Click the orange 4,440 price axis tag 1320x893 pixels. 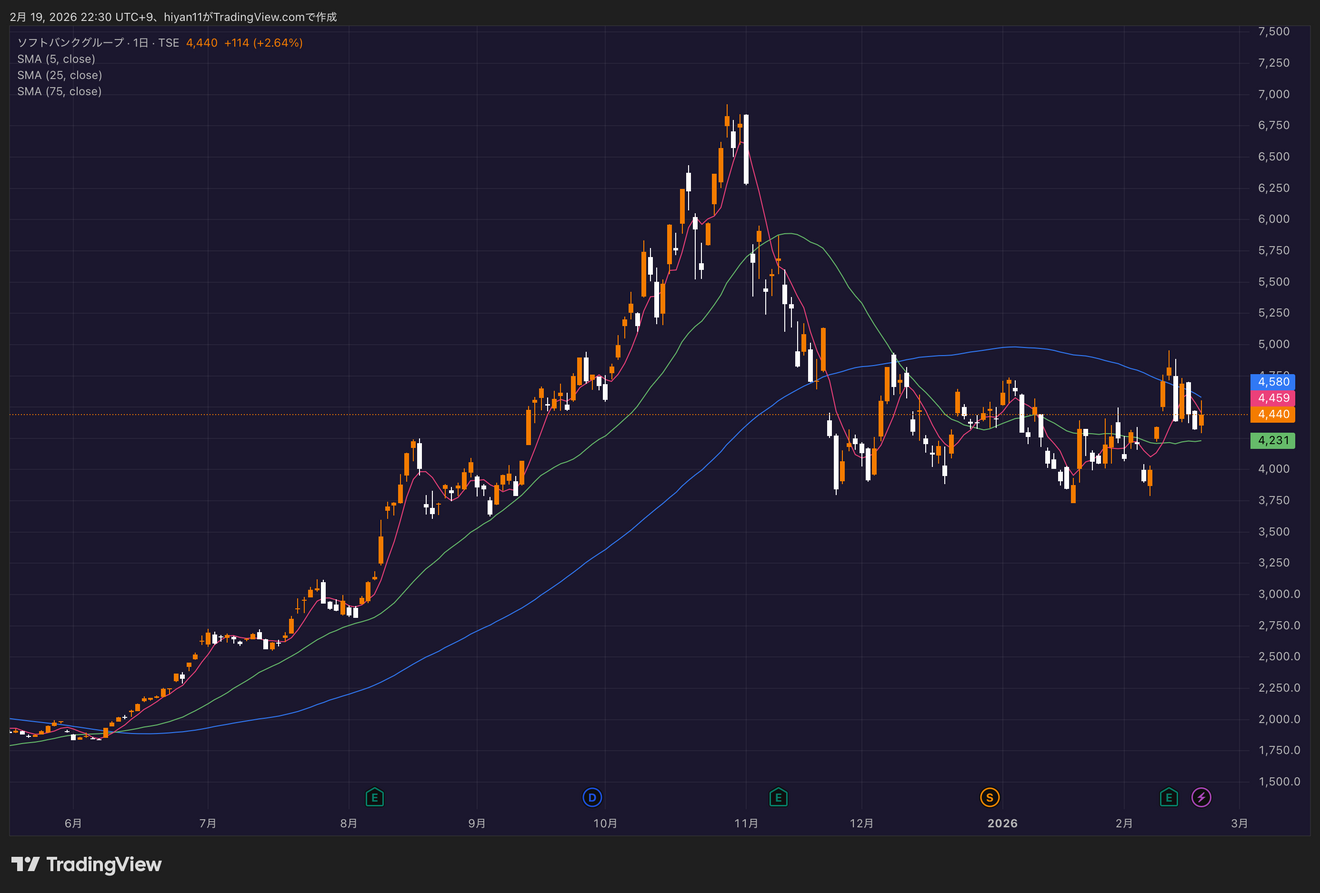click(1273, 414)
